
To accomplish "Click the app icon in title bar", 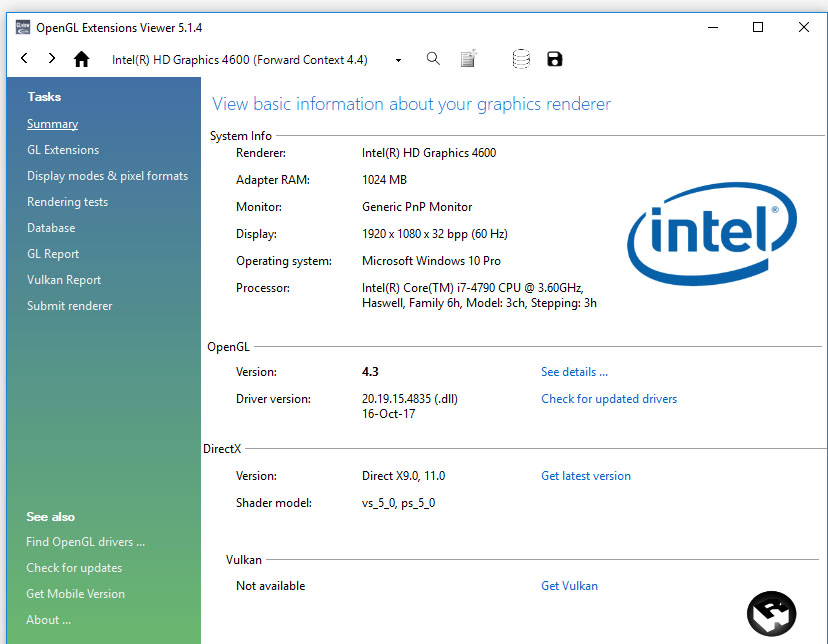I will pos(23,27).
